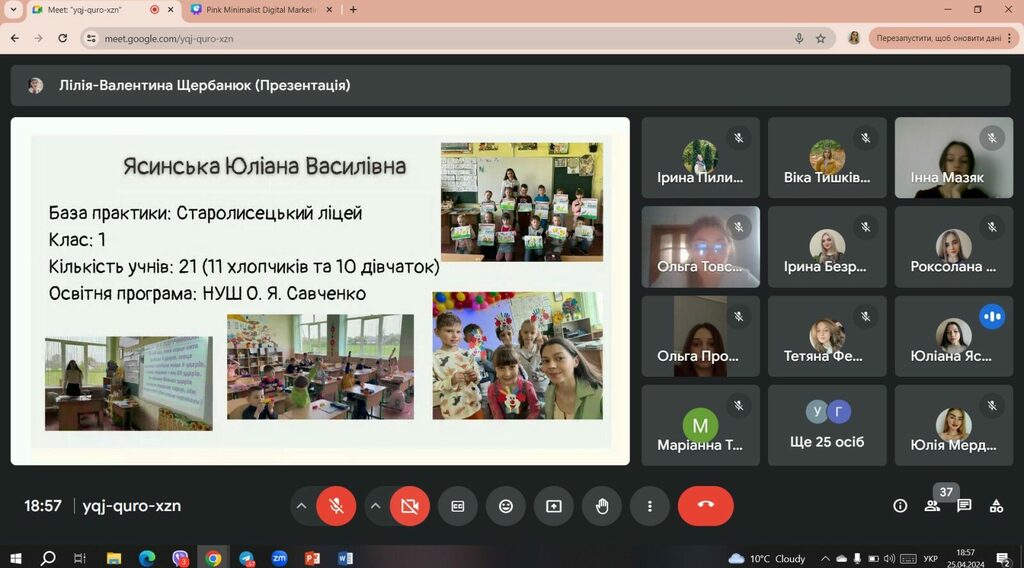
Task: Open volume control in system tray
Action: (x=889, y=558)
